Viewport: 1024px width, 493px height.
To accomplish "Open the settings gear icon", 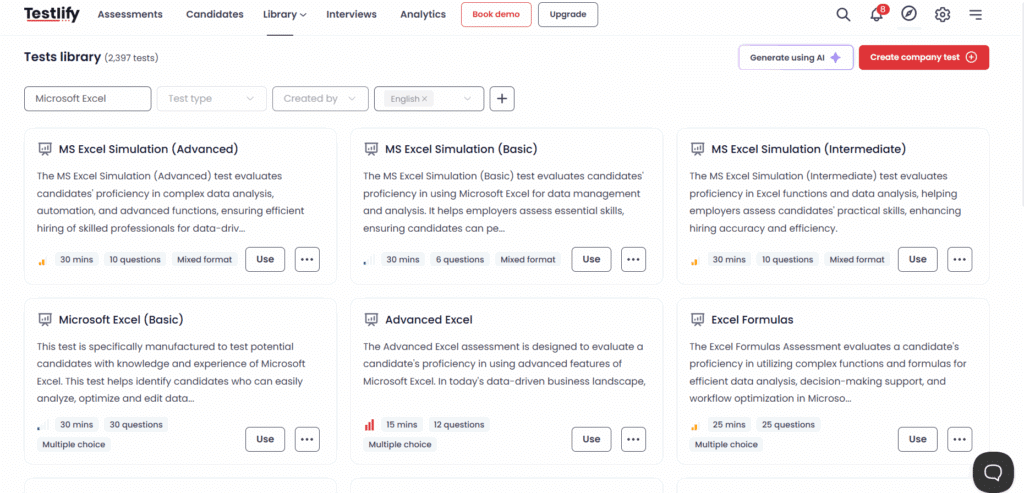I will pyautogui.click(x=942, y=14).
